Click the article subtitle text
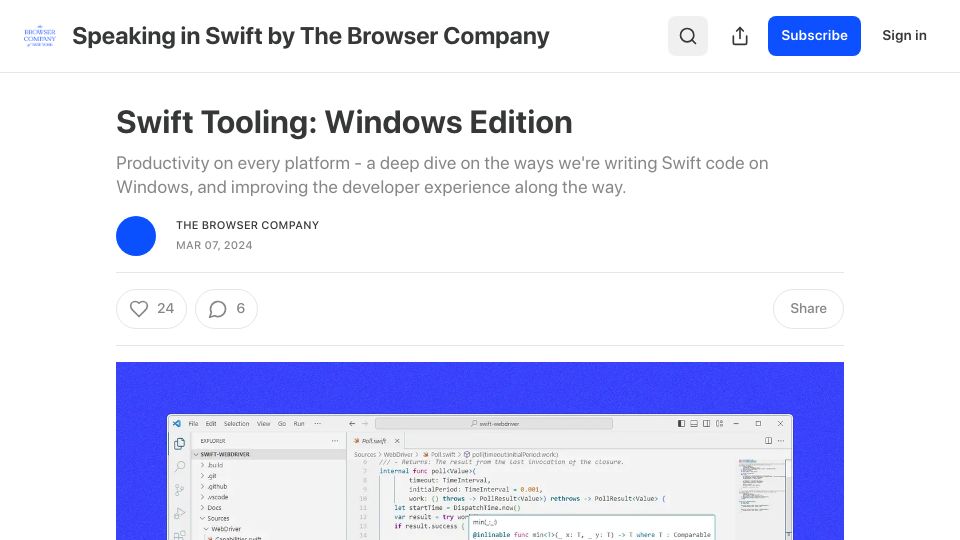The height and width of the screenshot is (540, 960). [442, 175]
